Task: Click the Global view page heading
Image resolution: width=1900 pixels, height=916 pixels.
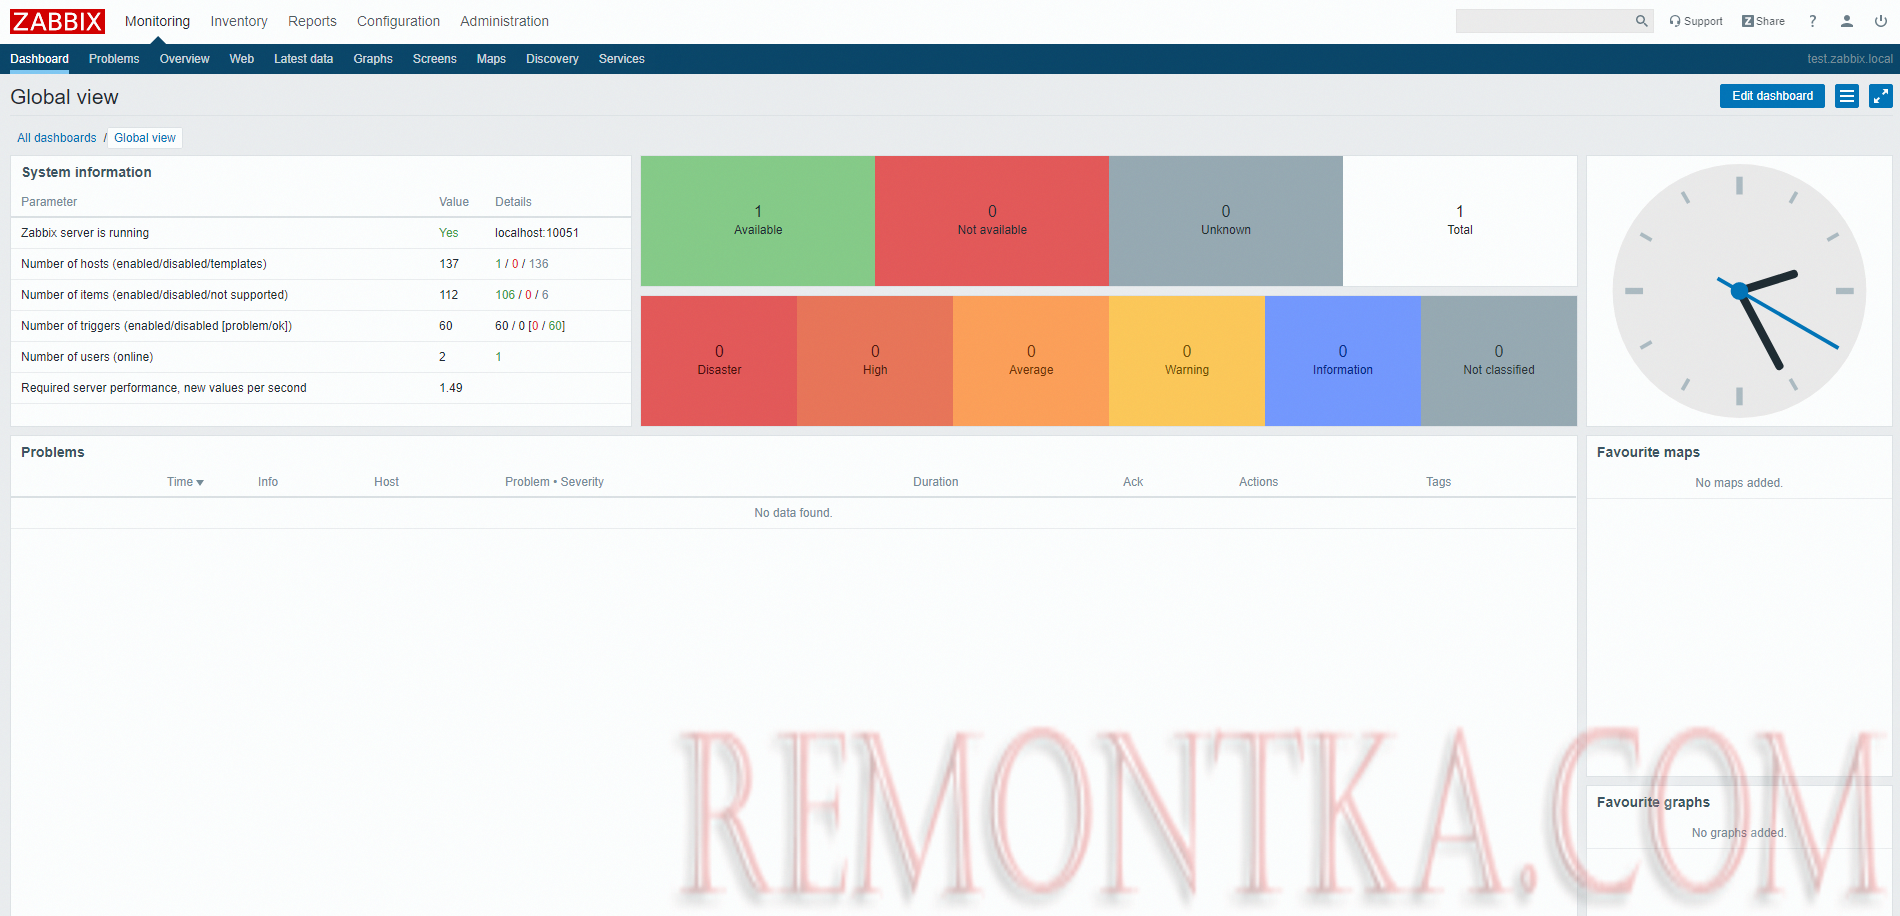Action: [x=64, y=97]
